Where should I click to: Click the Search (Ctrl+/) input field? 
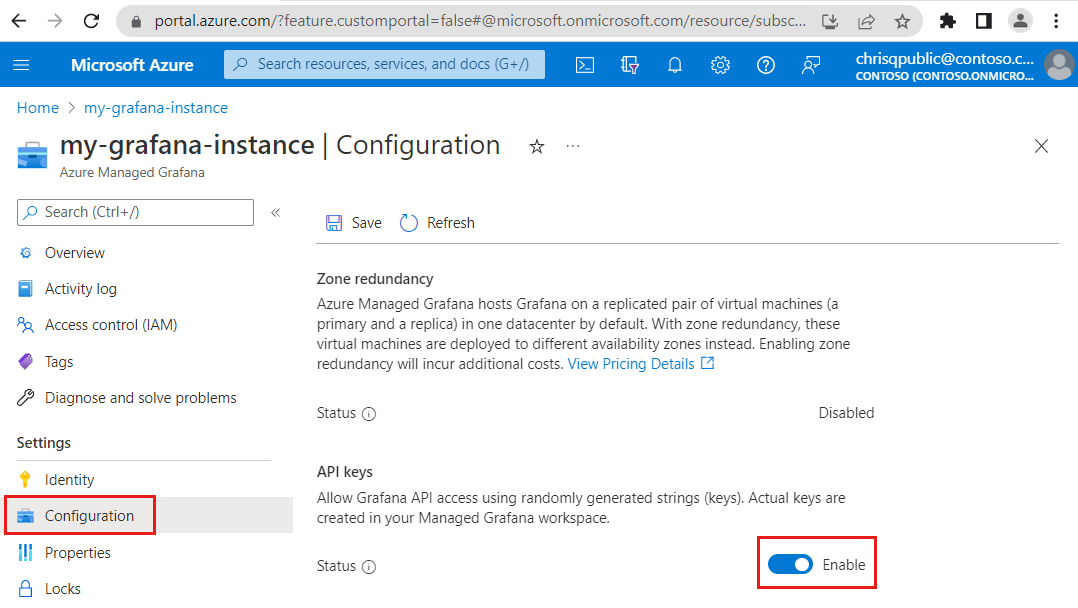(135, 212)
